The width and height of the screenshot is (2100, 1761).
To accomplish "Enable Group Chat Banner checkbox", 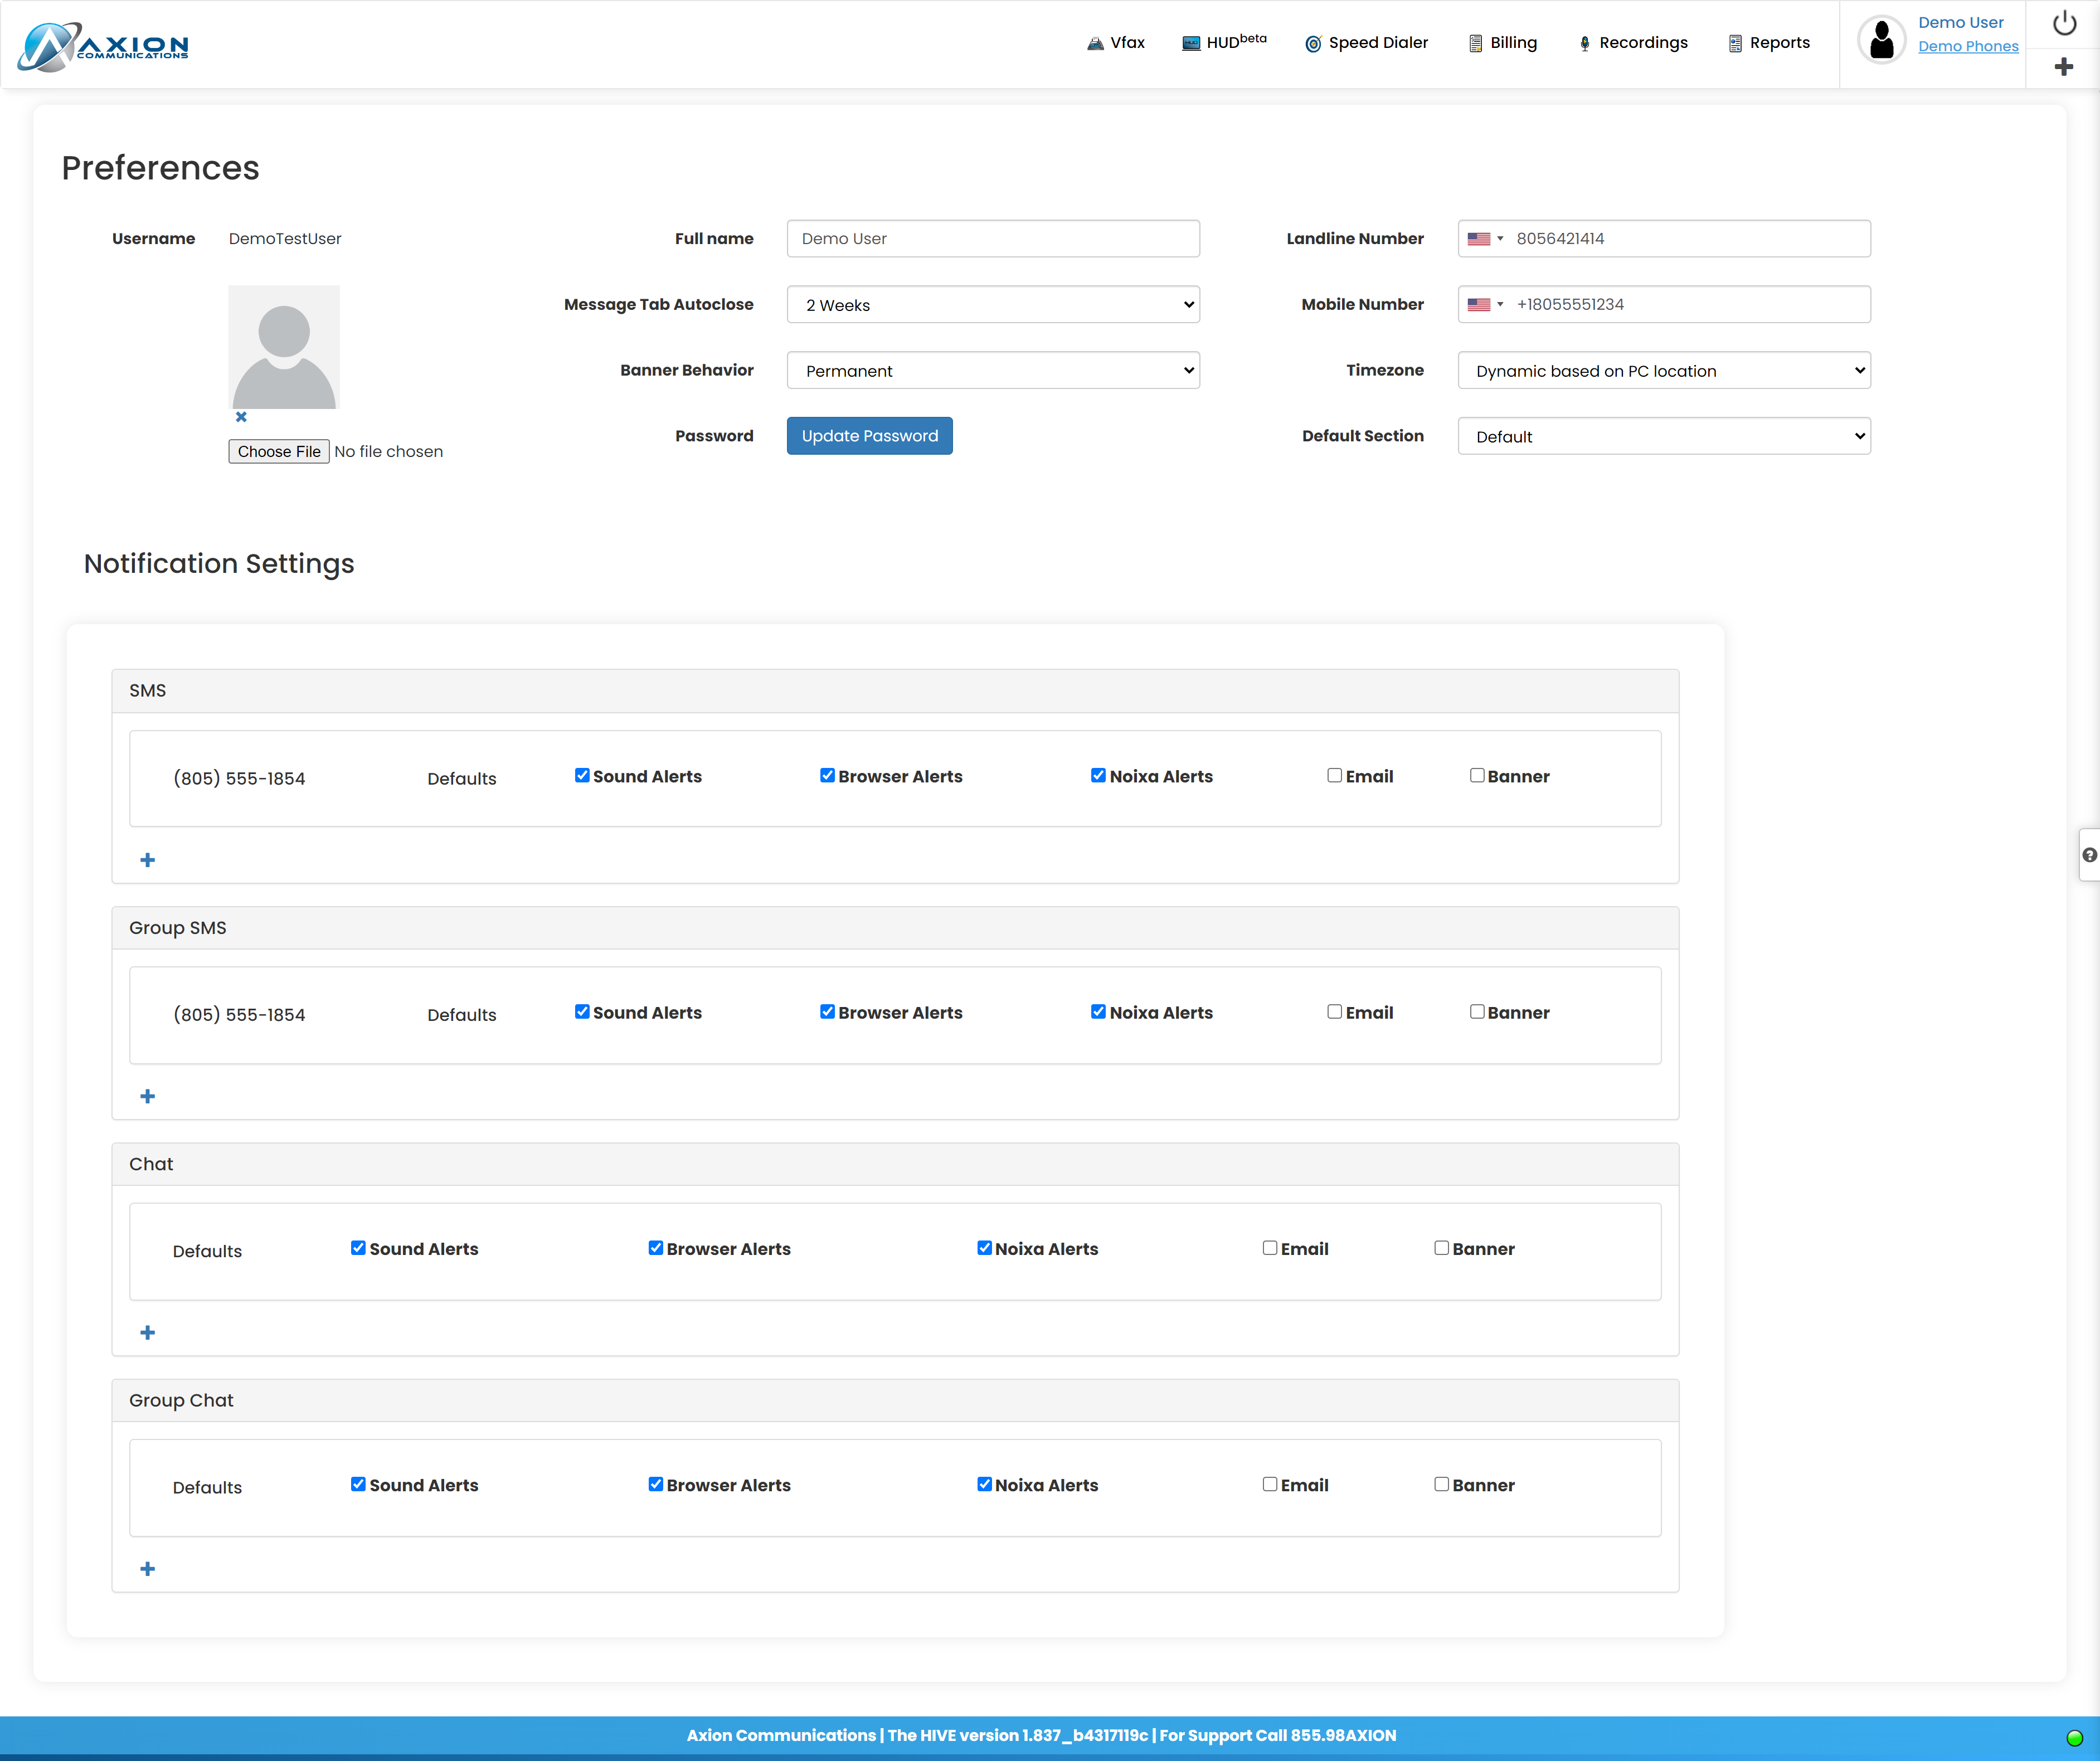I will [x=1441, y=1484].
